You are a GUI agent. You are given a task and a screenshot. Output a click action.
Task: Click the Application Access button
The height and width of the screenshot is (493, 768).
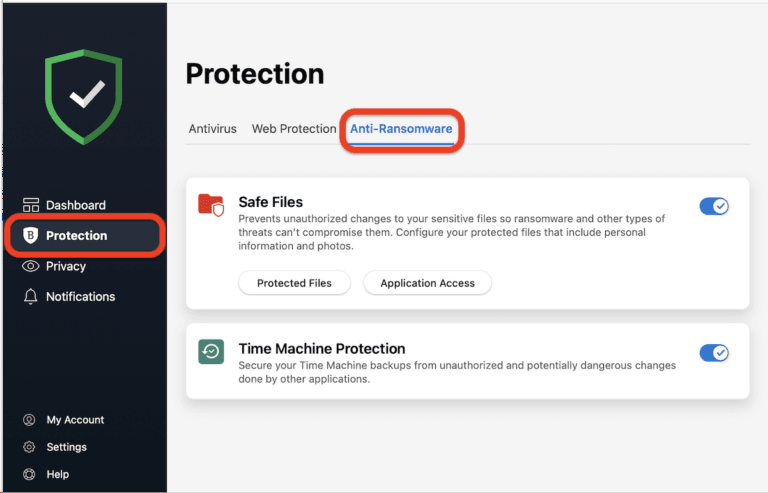click(x=427, y=283)
